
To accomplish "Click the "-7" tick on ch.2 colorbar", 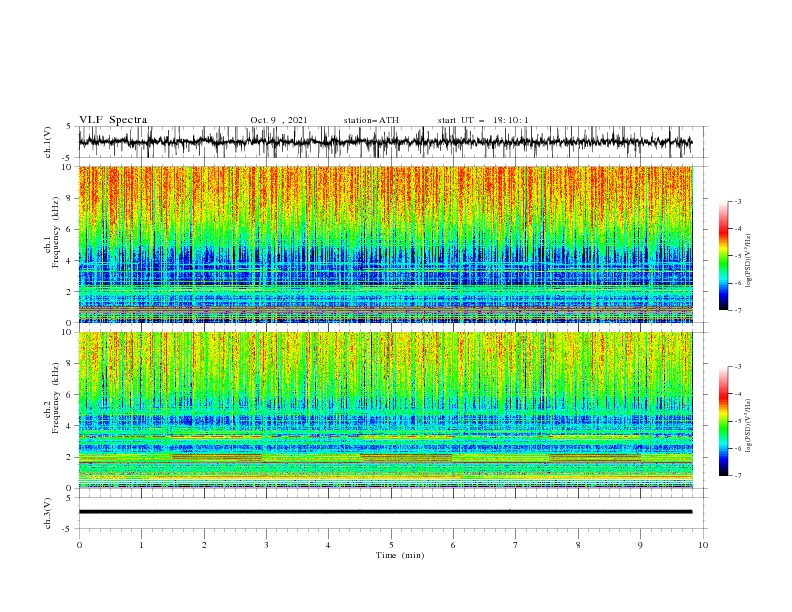I will coord(737,476).
